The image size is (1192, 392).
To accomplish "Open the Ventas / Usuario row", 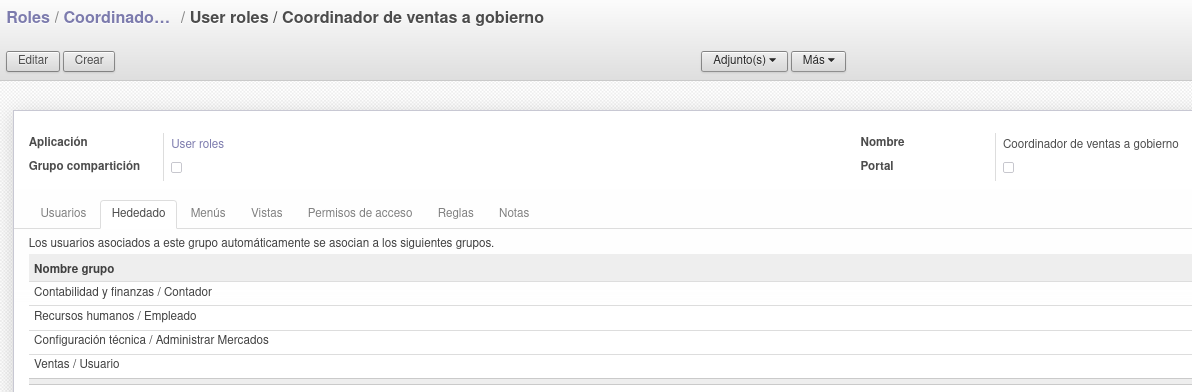I will pyautogui.click(x=610, y=365).
